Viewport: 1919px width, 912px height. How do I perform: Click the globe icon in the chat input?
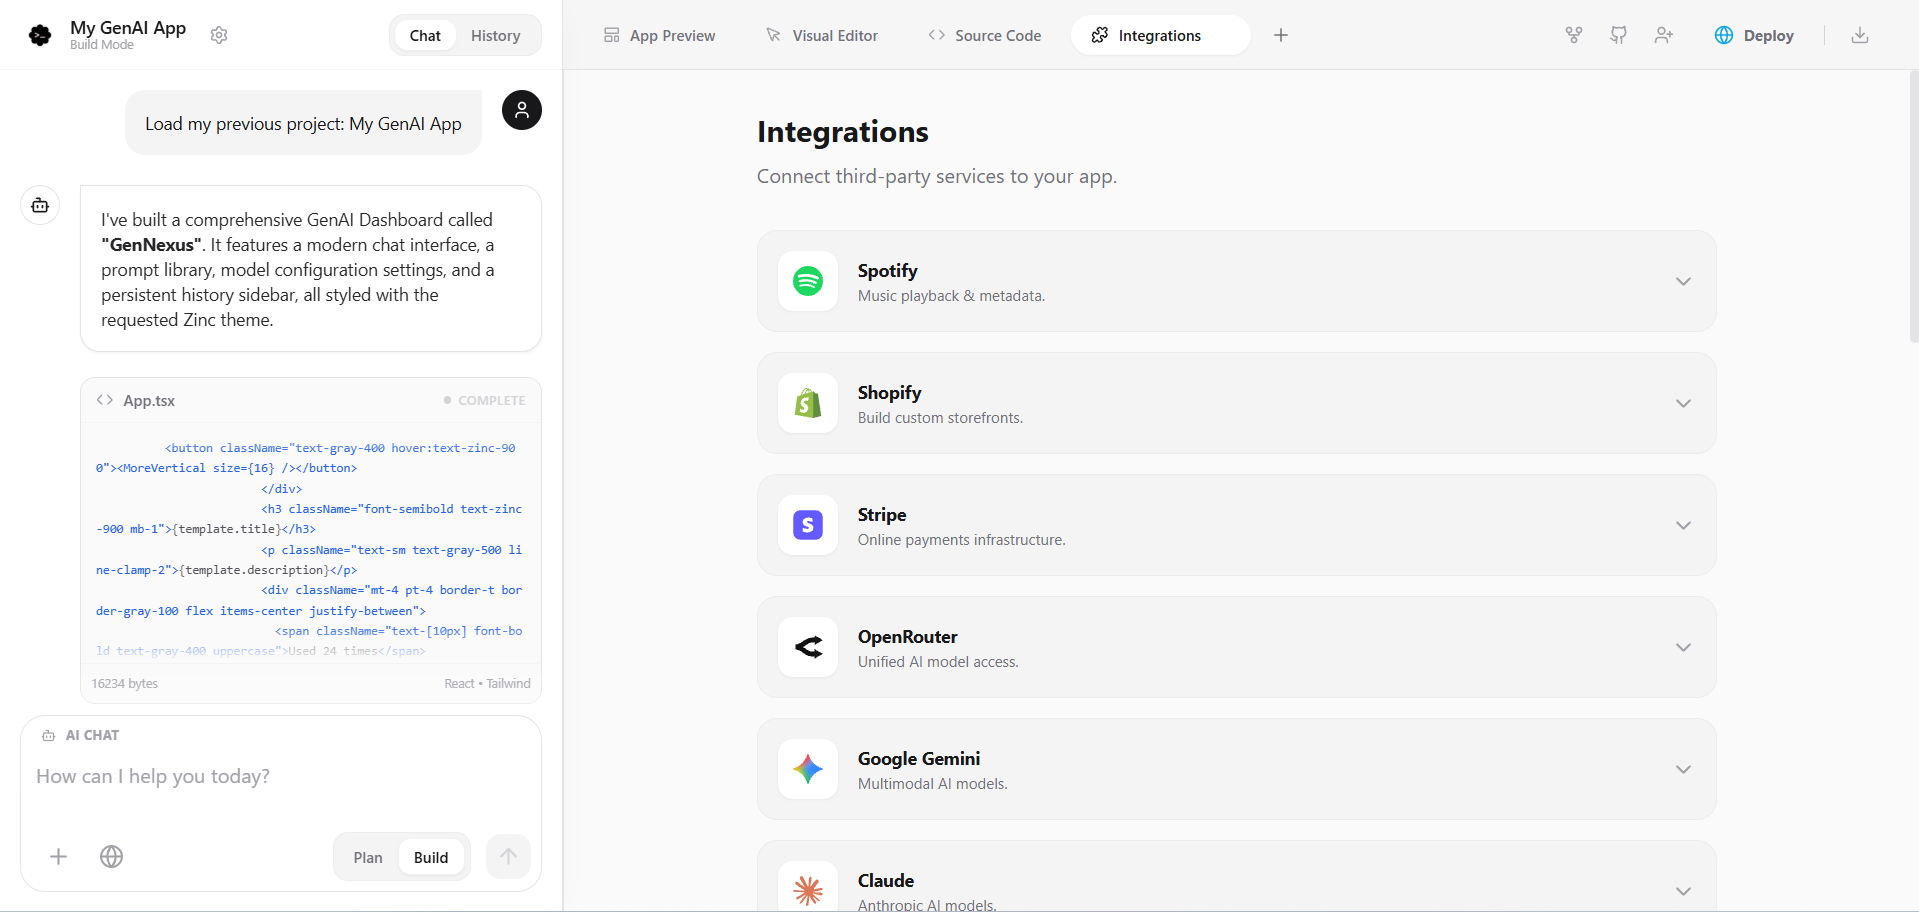(x=111, y=857)
